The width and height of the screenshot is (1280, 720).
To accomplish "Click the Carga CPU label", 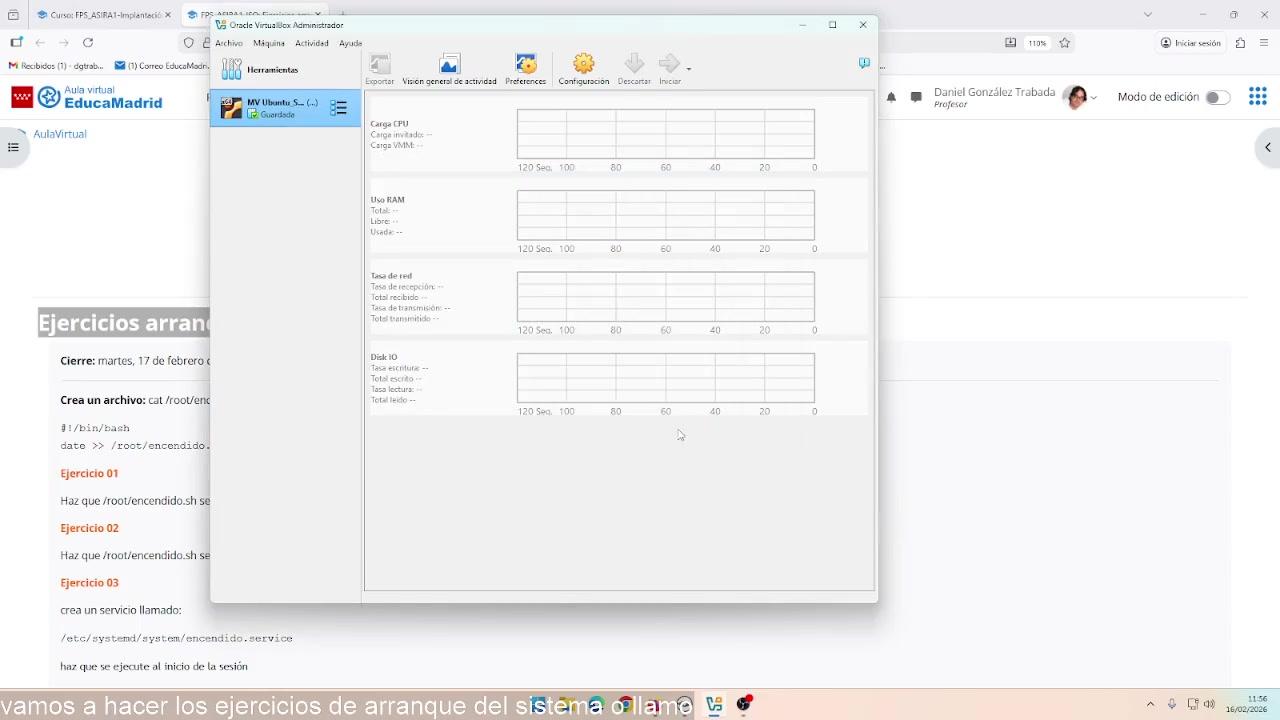I will (x=389, y=124).
